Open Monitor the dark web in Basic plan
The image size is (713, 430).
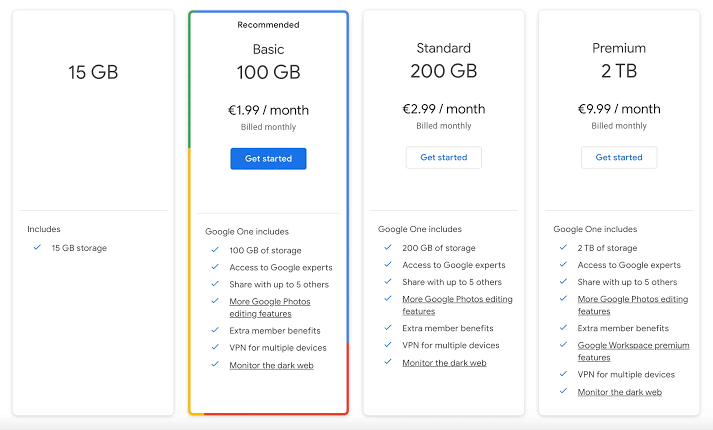(x=271, y=365)
